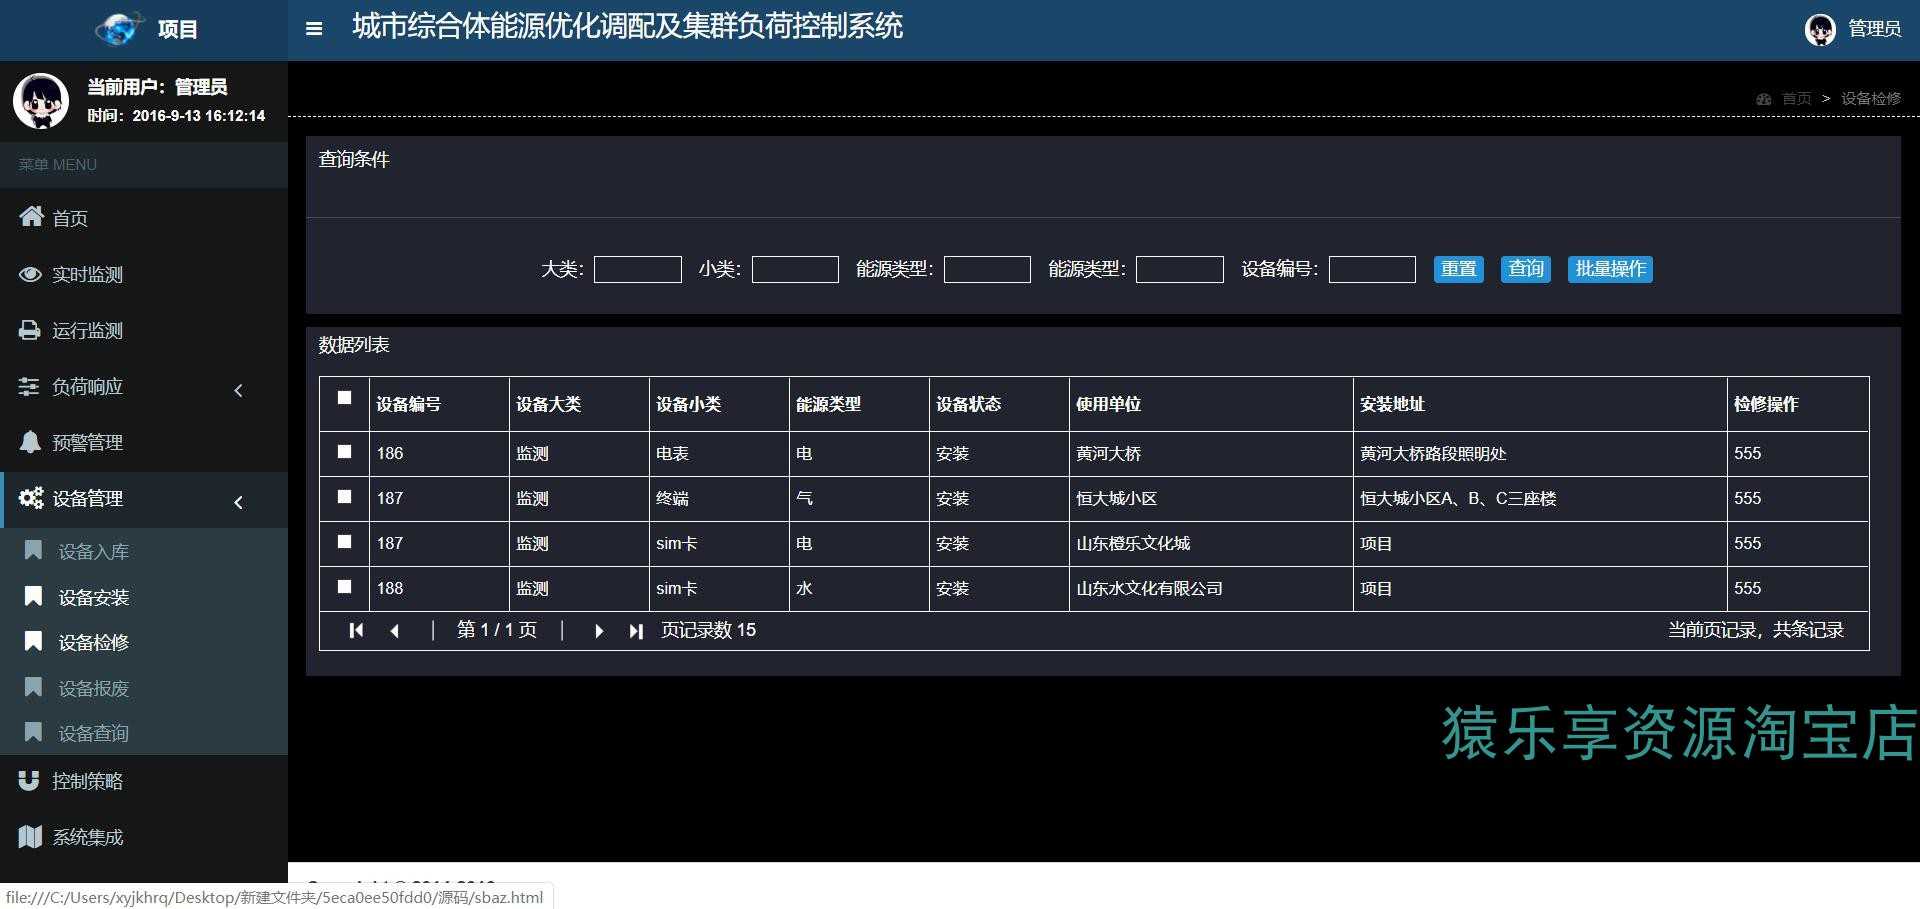Click the bookmark icon for 设备入库
1920x909 pixels.
pos(33,550)
